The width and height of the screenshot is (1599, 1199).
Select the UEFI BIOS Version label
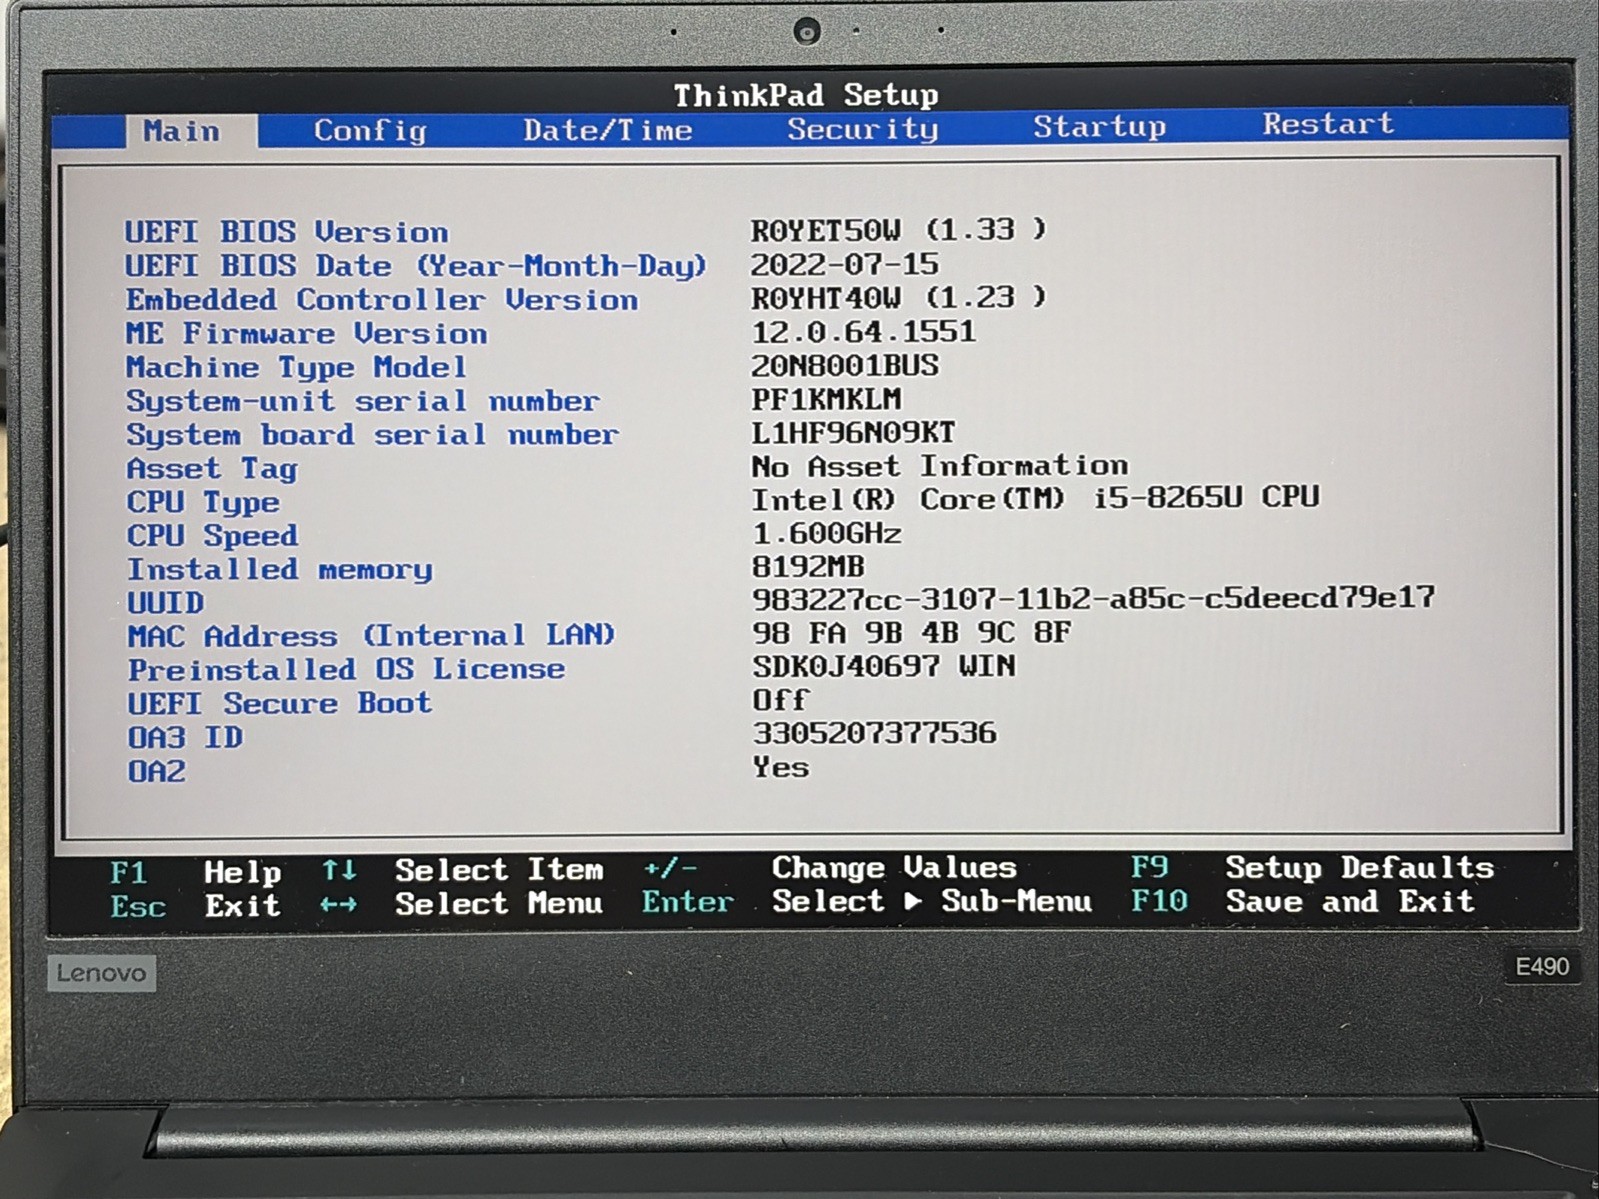286,232
